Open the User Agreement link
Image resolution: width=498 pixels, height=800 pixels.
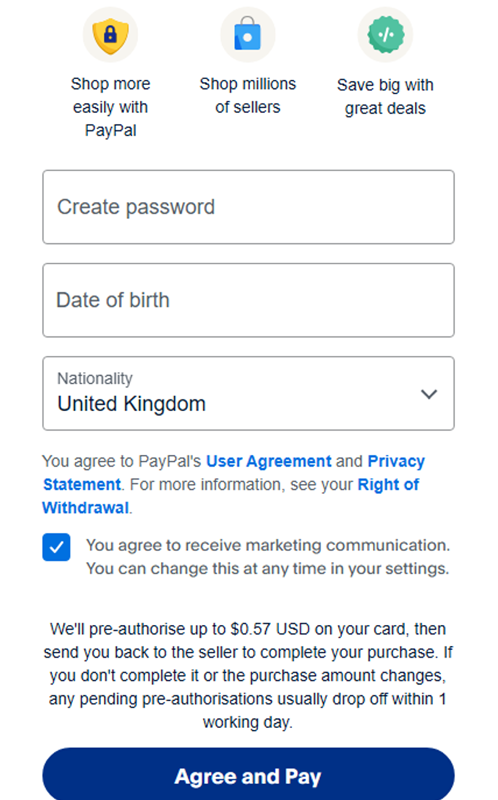click(x=269, y=461)
